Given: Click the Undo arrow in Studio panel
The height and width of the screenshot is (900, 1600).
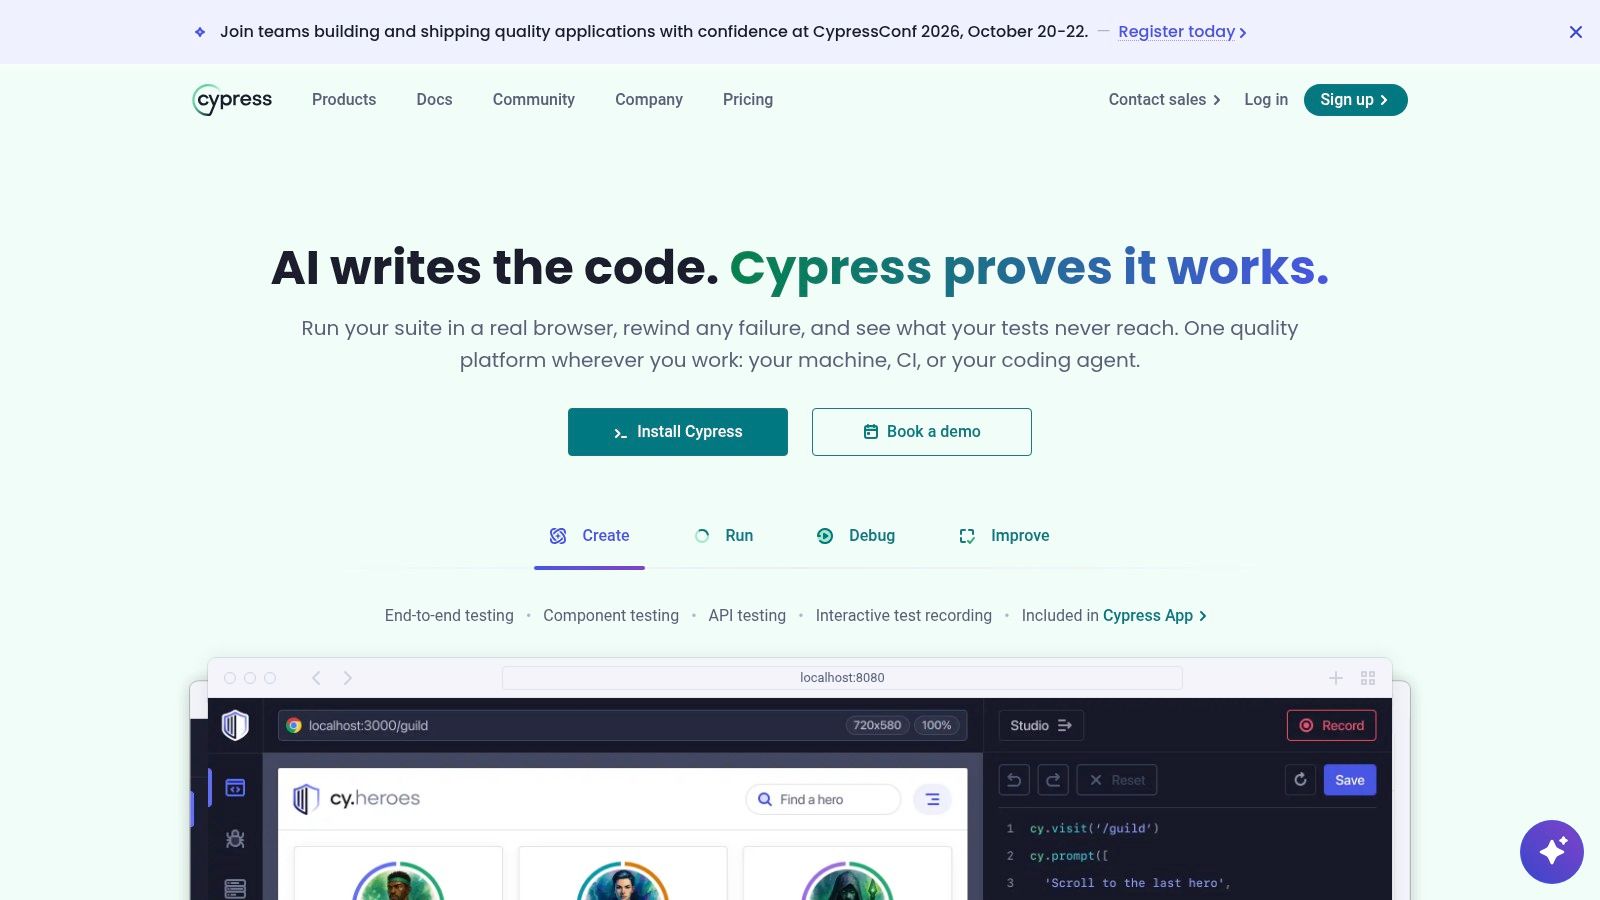Looking at the screenshot, I should point(1014,780).
